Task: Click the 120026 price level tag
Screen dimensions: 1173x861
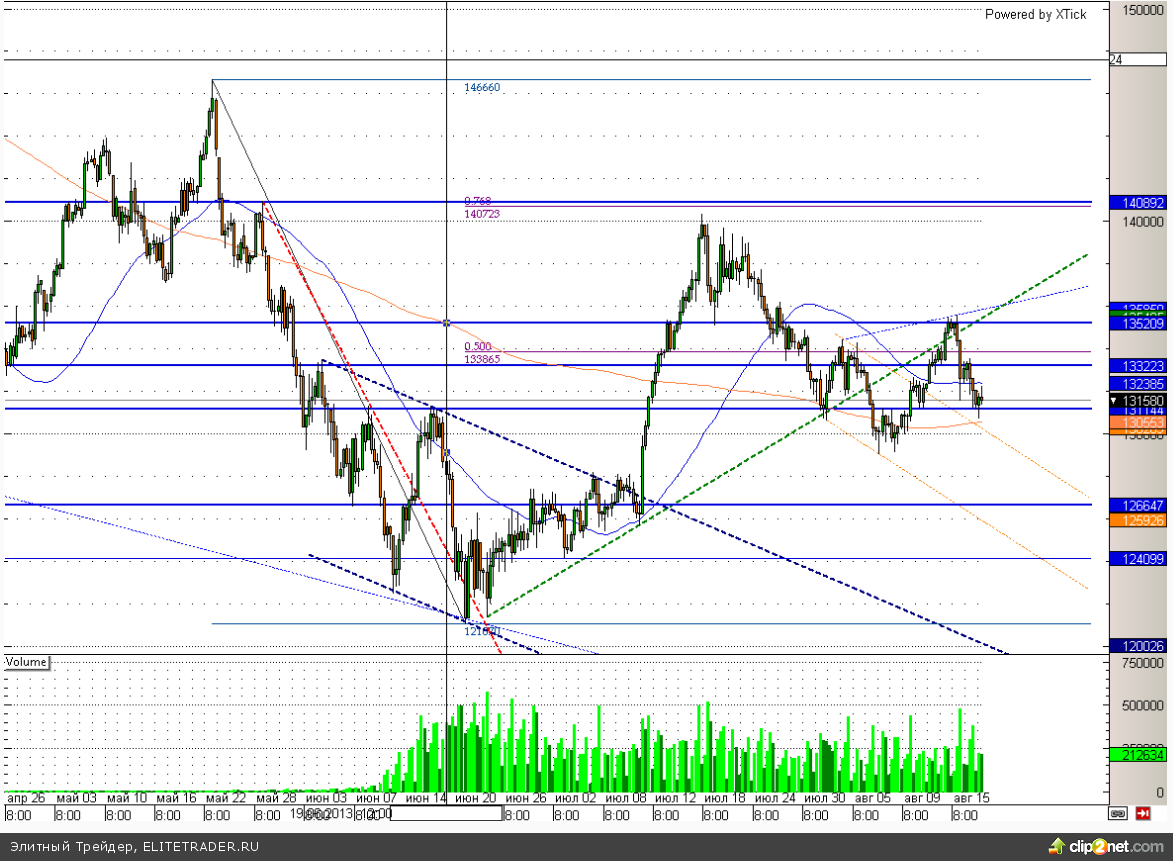Action: 1139,647
